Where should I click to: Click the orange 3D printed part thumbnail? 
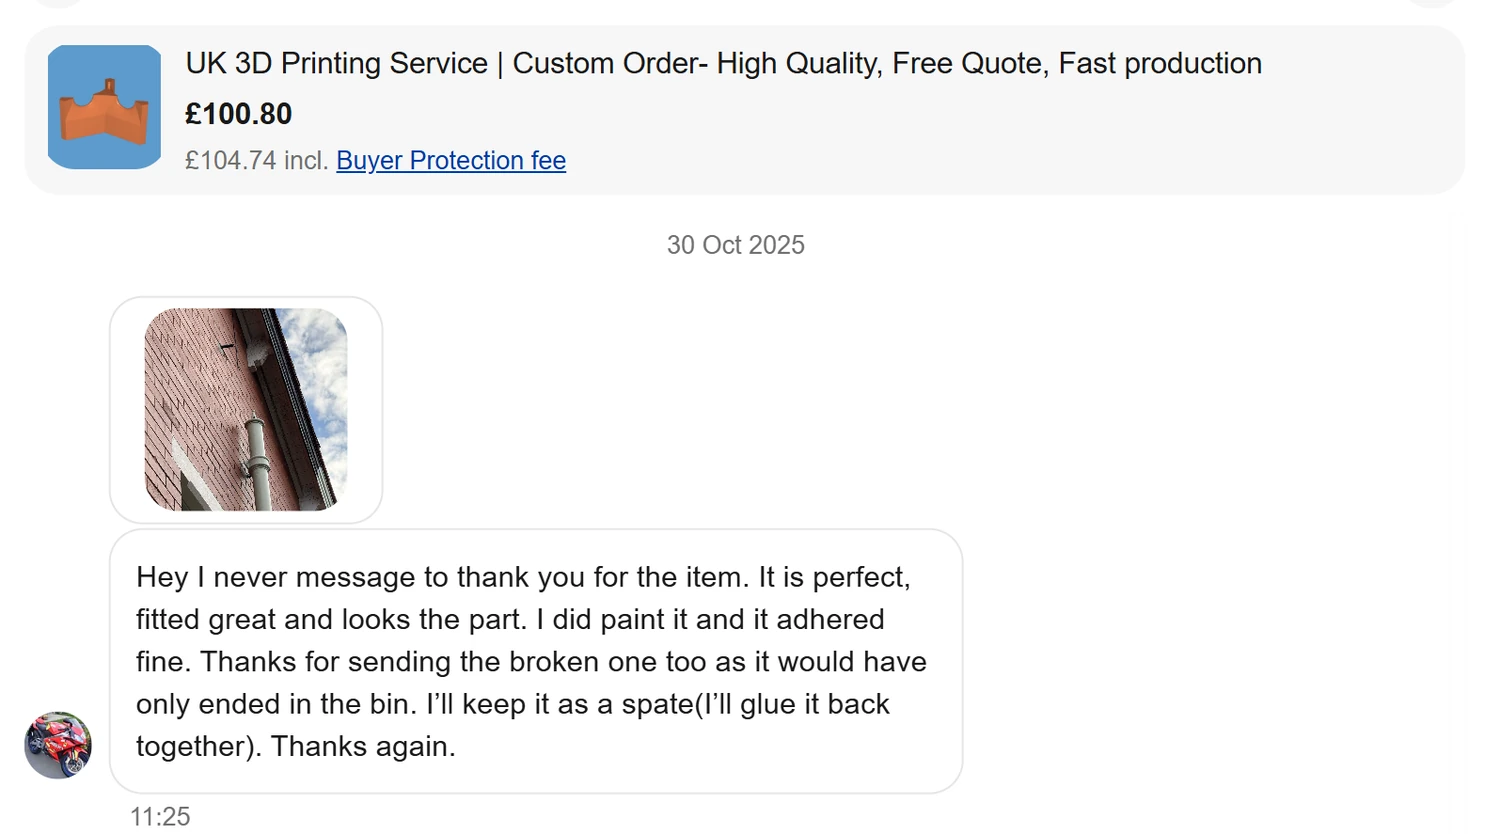(104, 107)
